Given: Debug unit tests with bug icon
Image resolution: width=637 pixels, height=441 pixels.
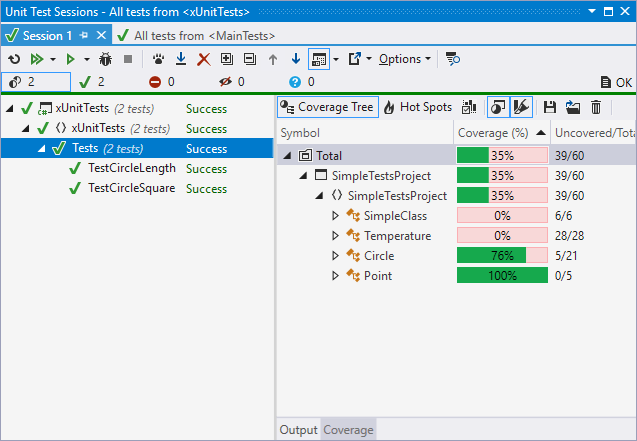Looking at the screenshot, I should (x=105, y=59).
